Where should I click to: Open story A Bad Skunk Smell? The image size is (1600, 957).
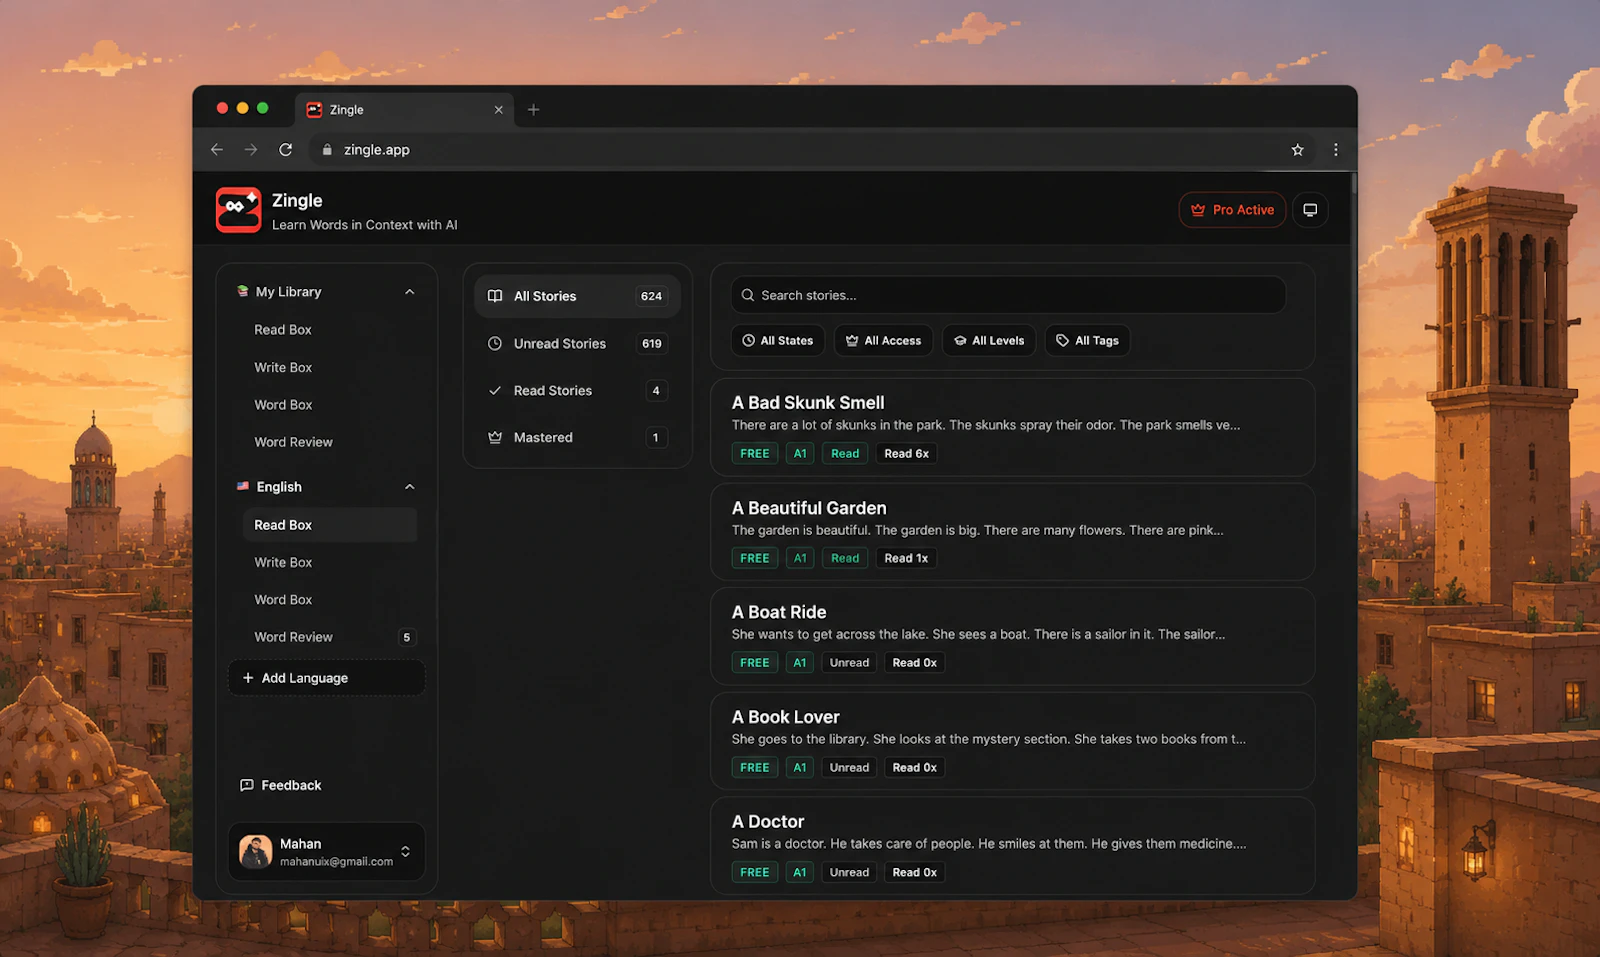(x=1012, y=427)
